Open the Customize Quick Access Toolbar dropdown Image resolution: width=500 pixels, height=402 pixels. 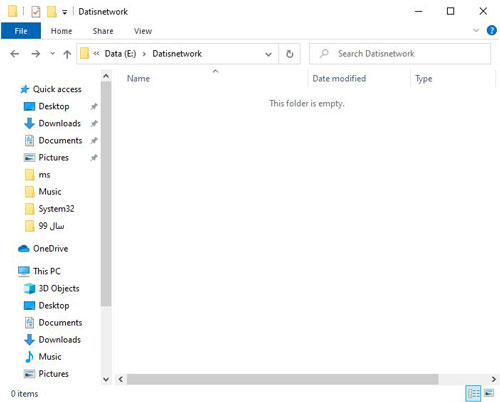[65, 12]
